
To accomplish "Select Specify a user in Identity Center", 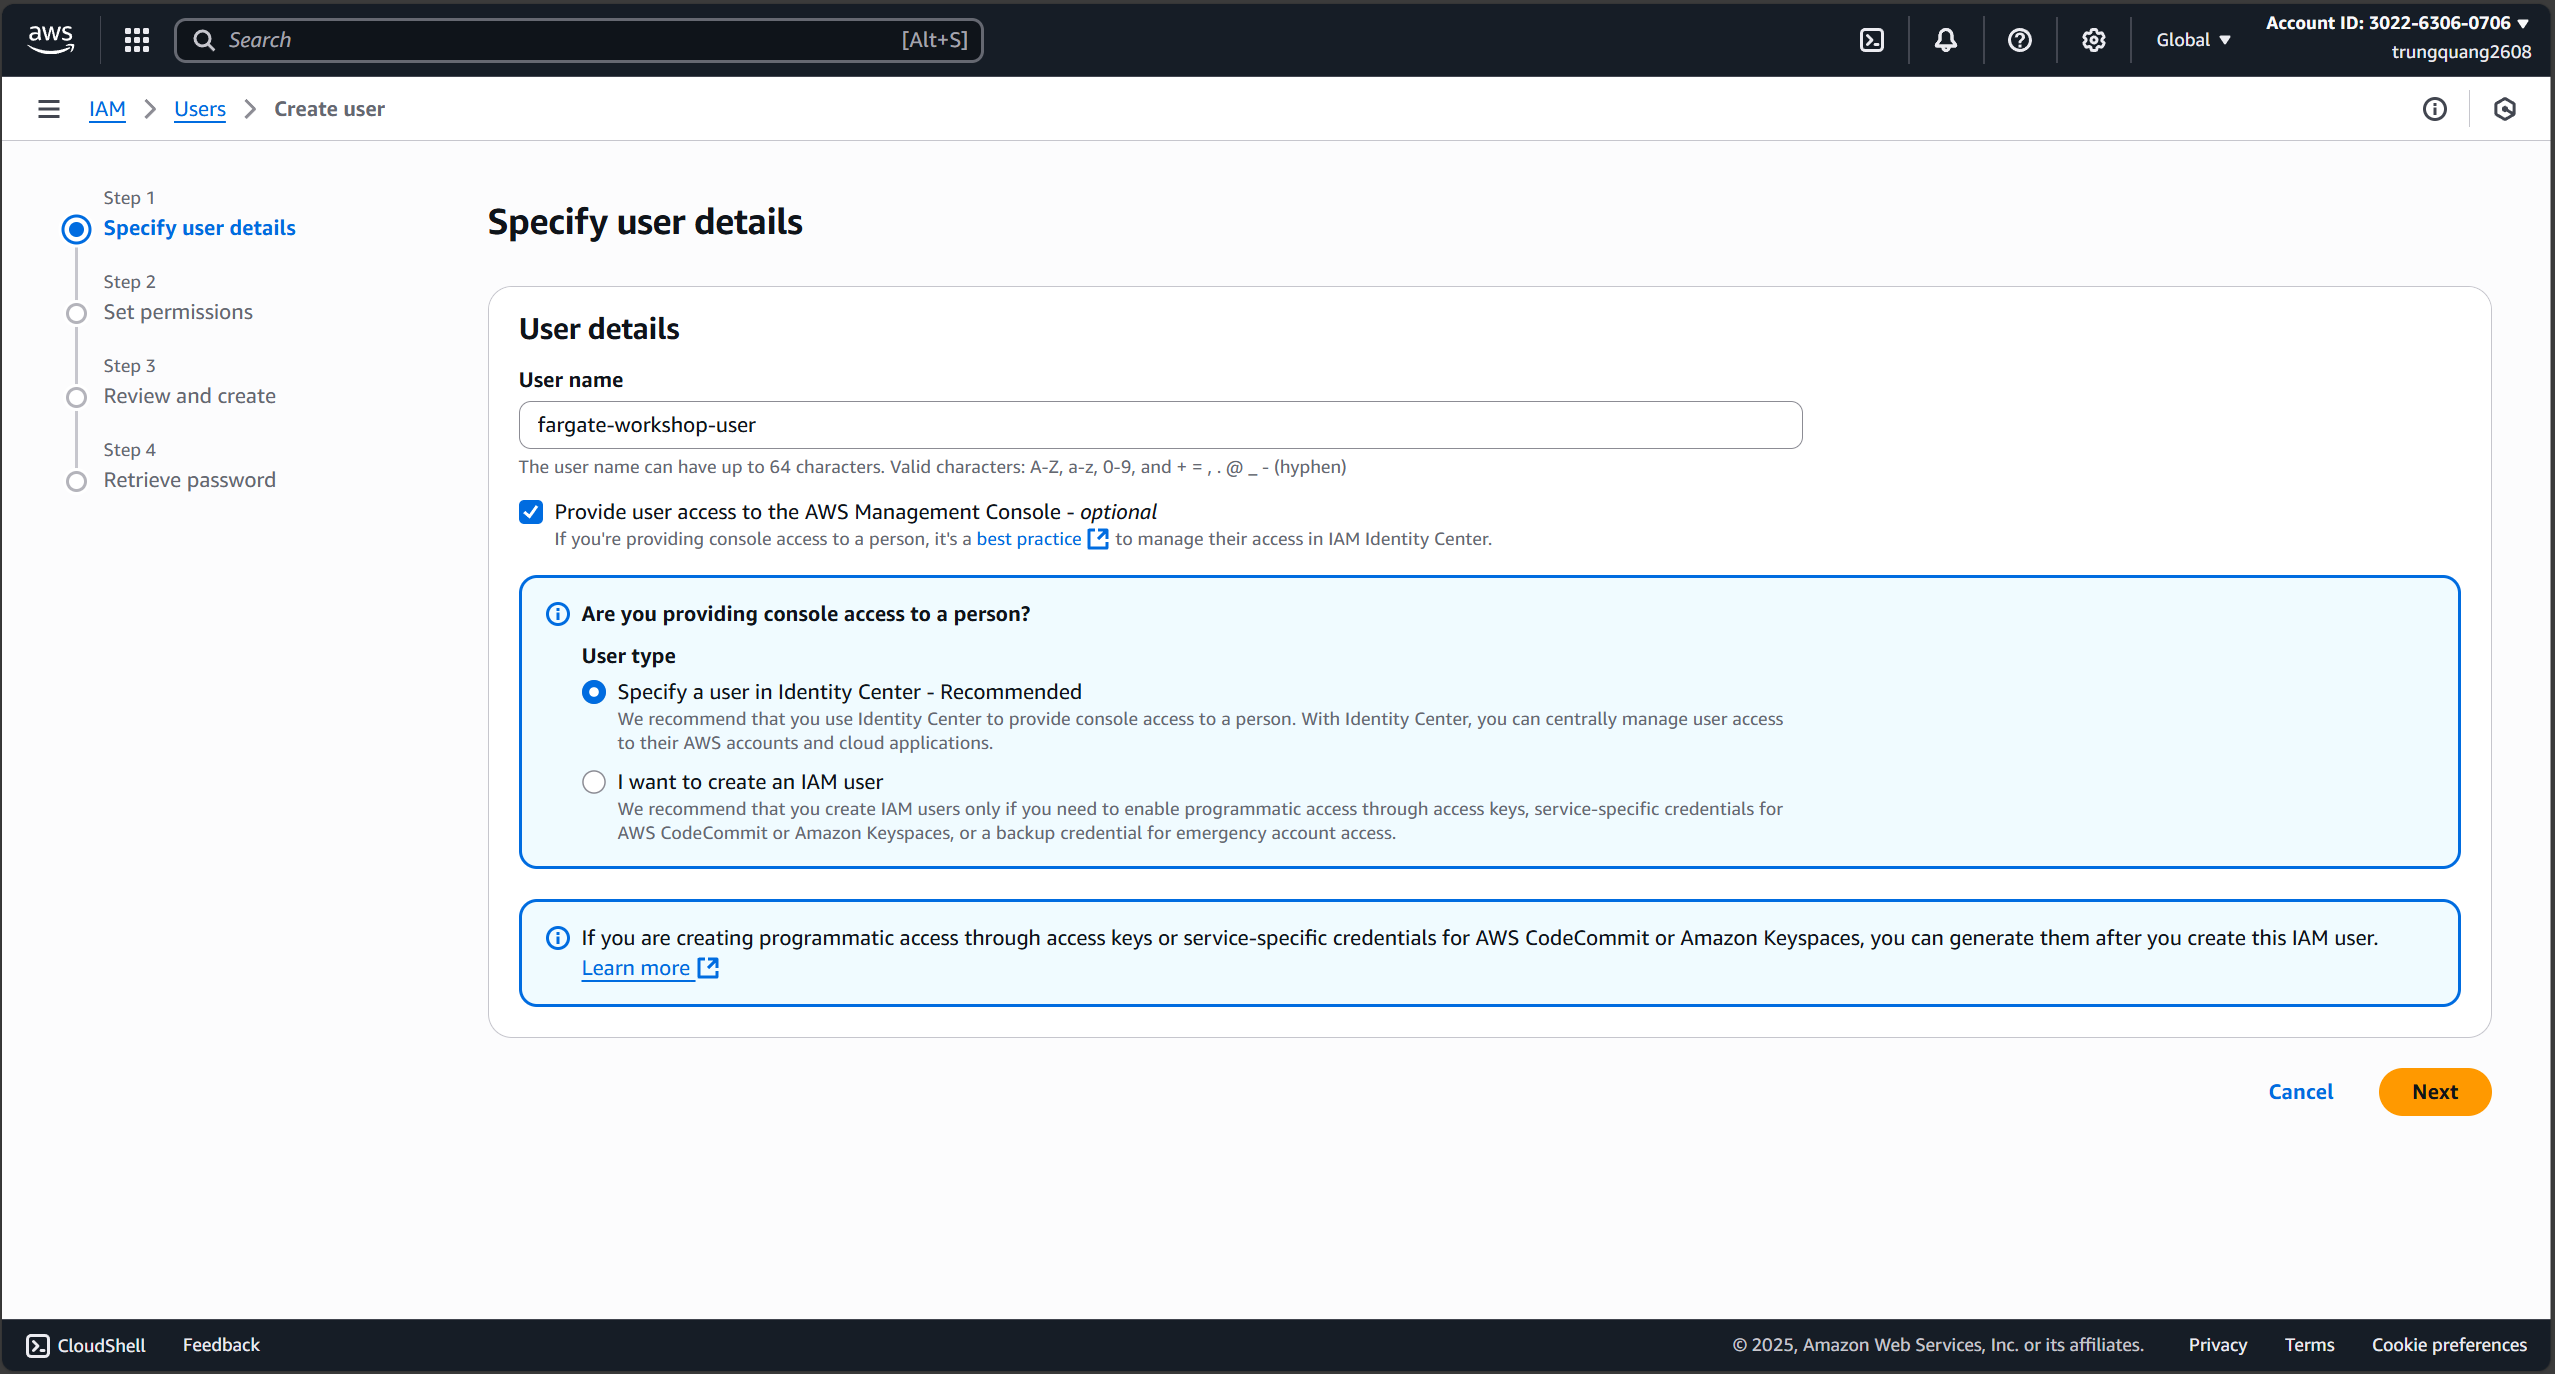I will (594, 692).
